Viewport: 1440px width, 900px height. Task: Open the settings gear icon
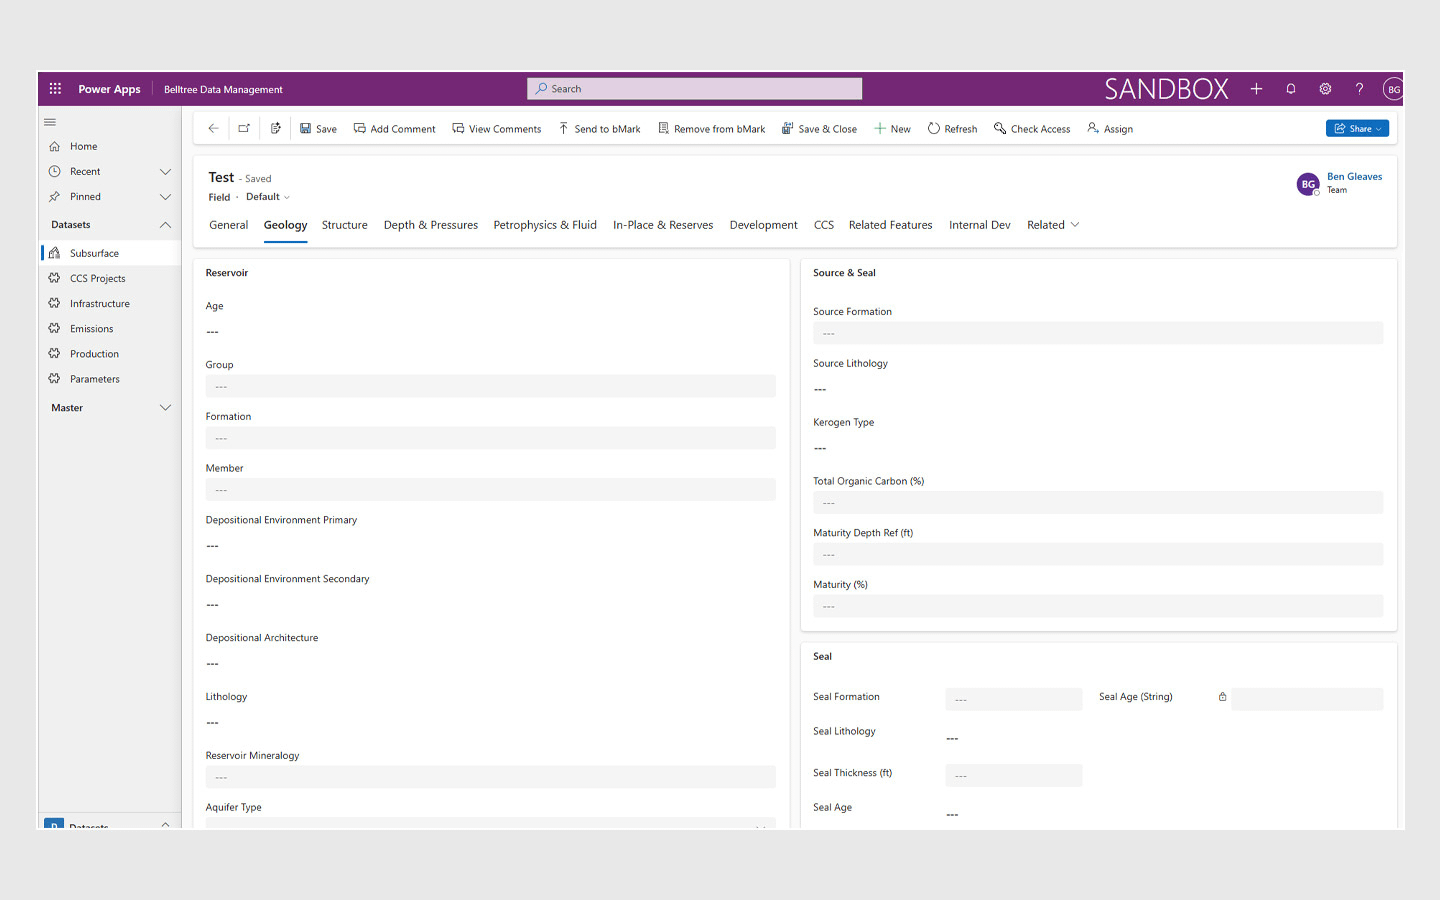[x=1325, y=89]
